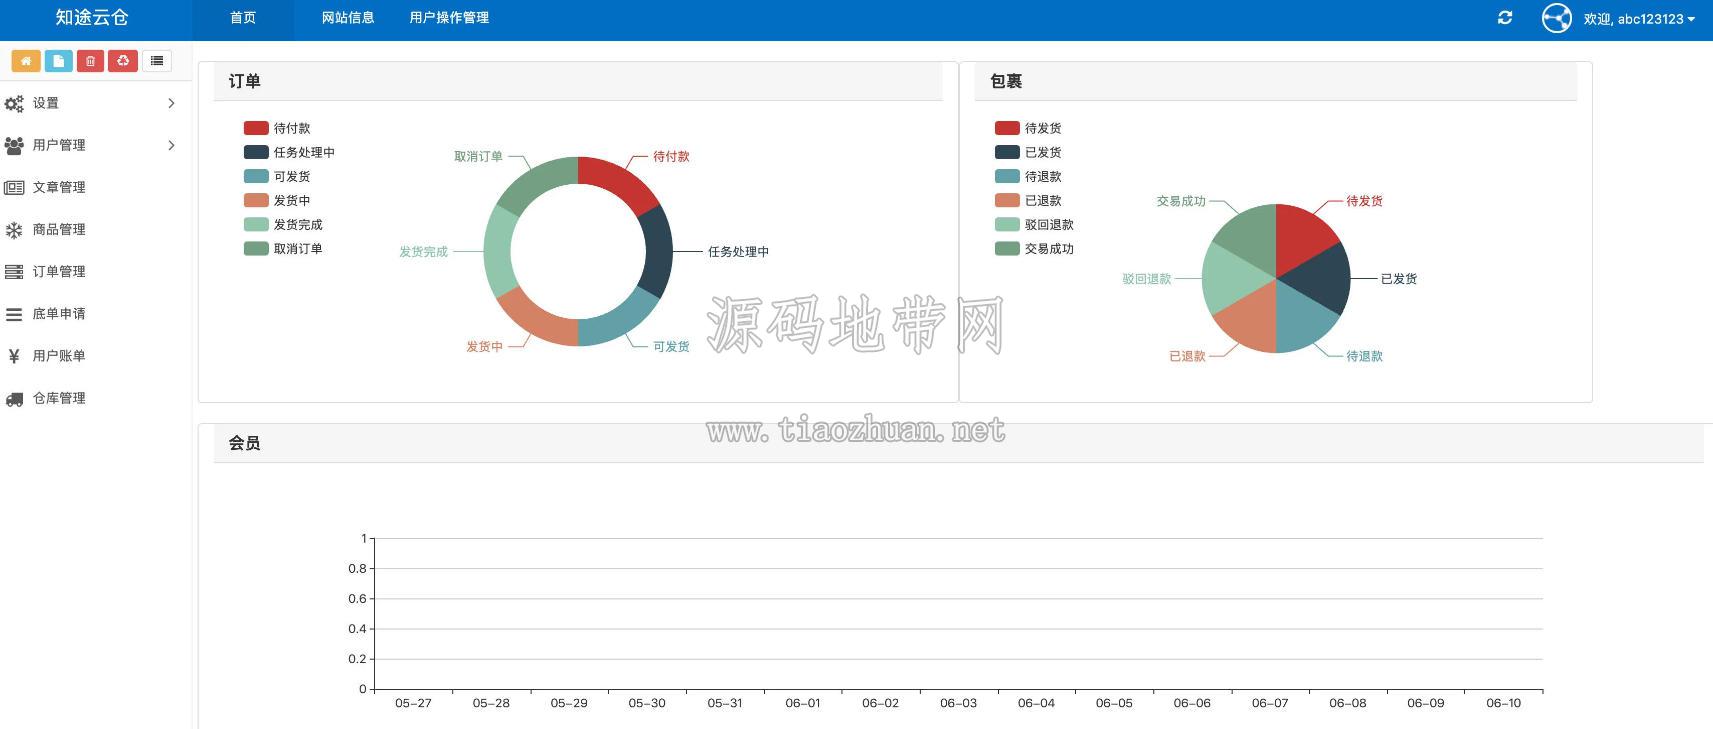Click the 已发货 callout label by pie

pyautogui.click(x=1398, y=279)
